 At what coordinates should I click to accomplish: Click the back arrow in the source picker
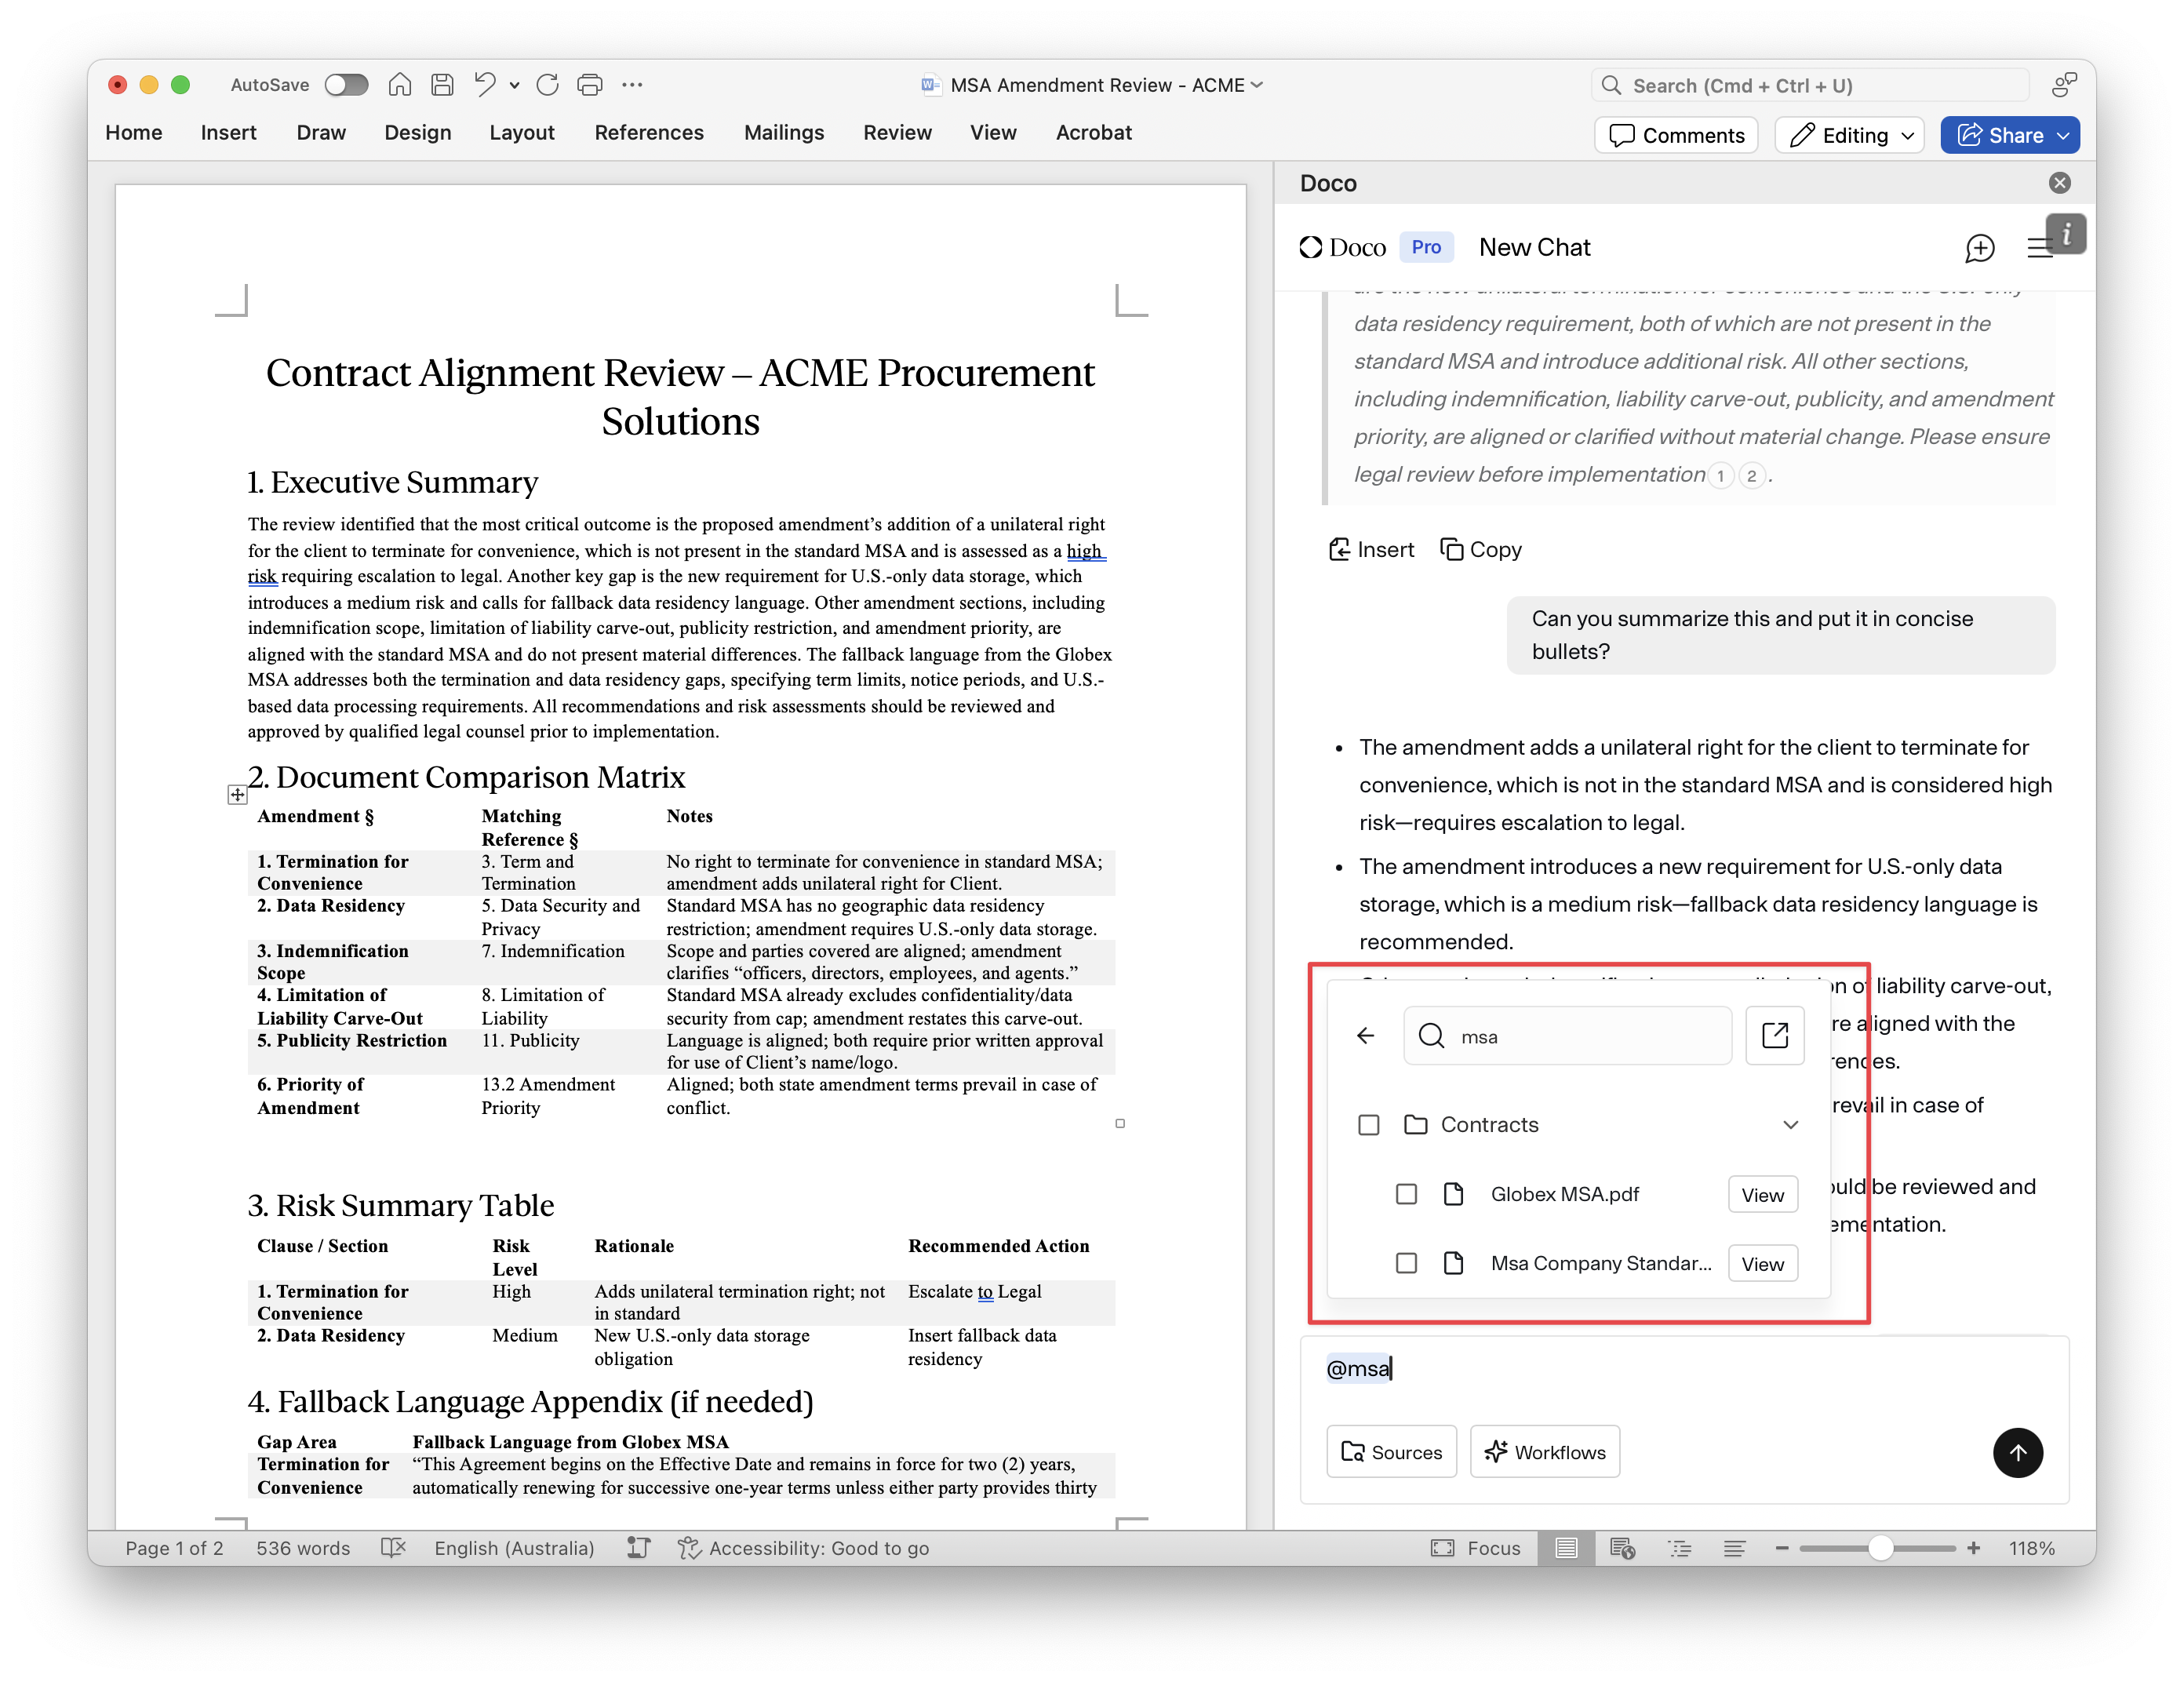(1366, 1035)
